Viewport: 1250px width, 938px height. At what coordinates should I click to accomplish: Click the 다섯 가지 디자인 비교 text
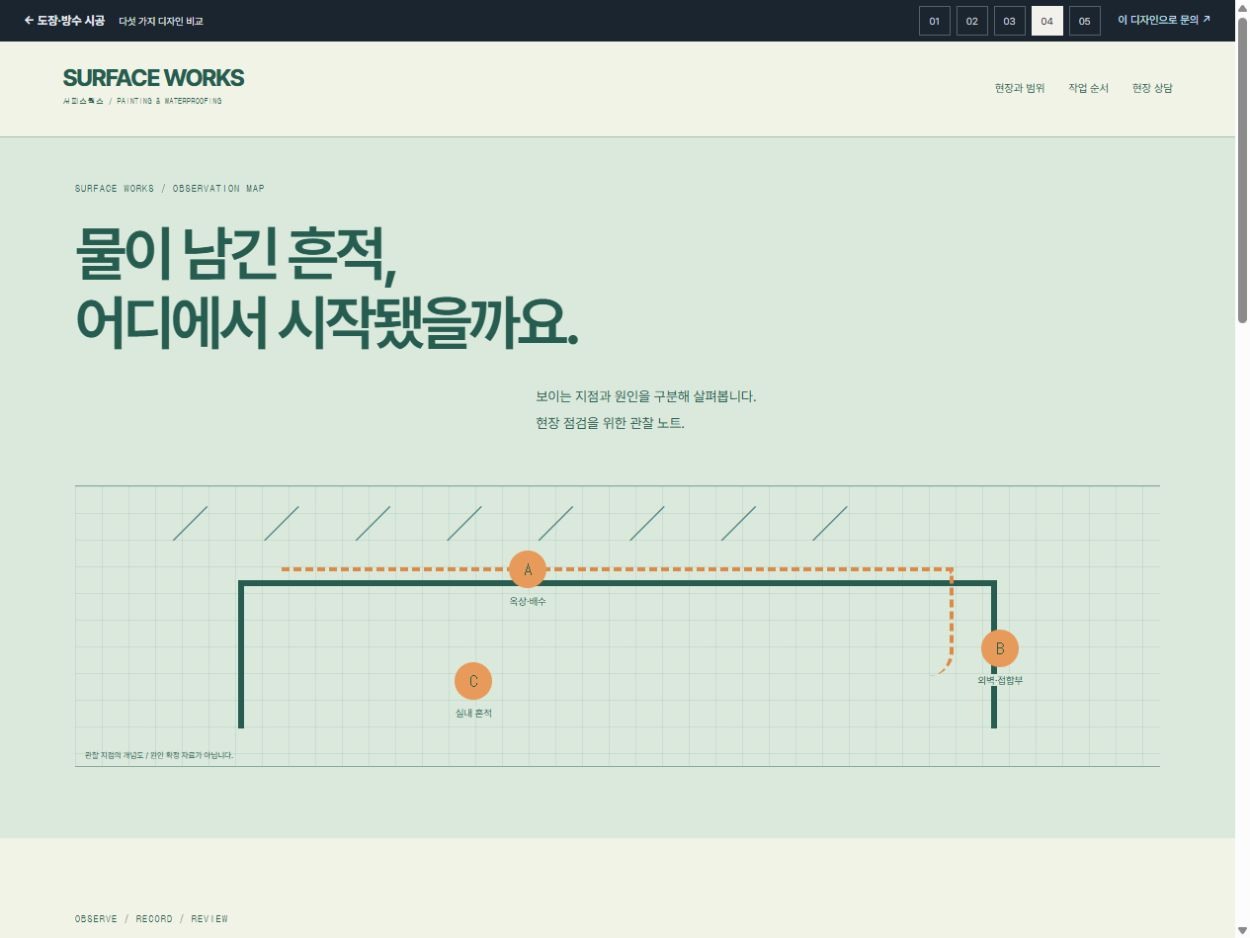[x=161, y=21]
